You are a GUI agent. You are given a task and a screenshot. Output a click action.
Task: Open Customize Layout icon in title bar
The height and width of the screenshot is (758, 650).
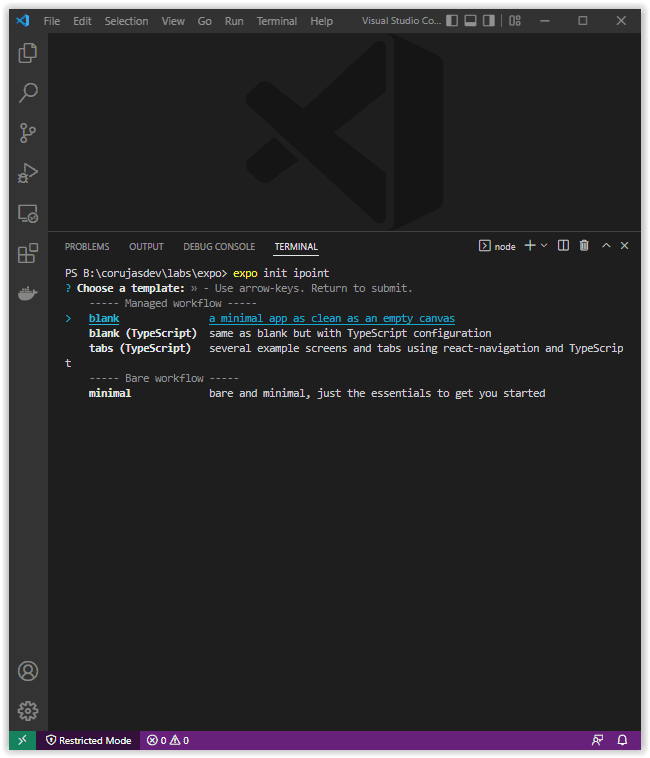pyautogui.click(x=515, y=21)
